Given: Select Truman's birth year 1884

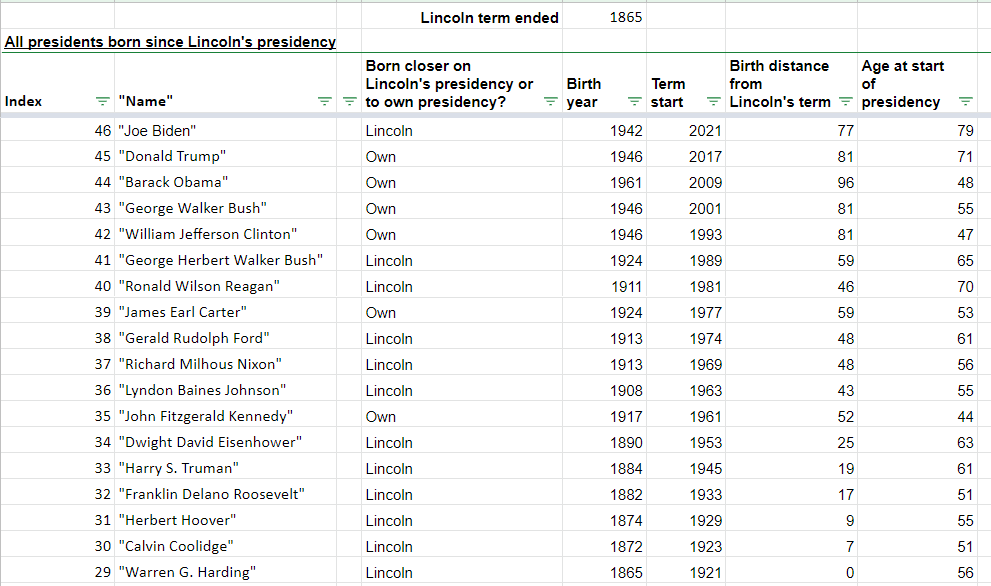Looking at the screenshot, I should point(604,468).
